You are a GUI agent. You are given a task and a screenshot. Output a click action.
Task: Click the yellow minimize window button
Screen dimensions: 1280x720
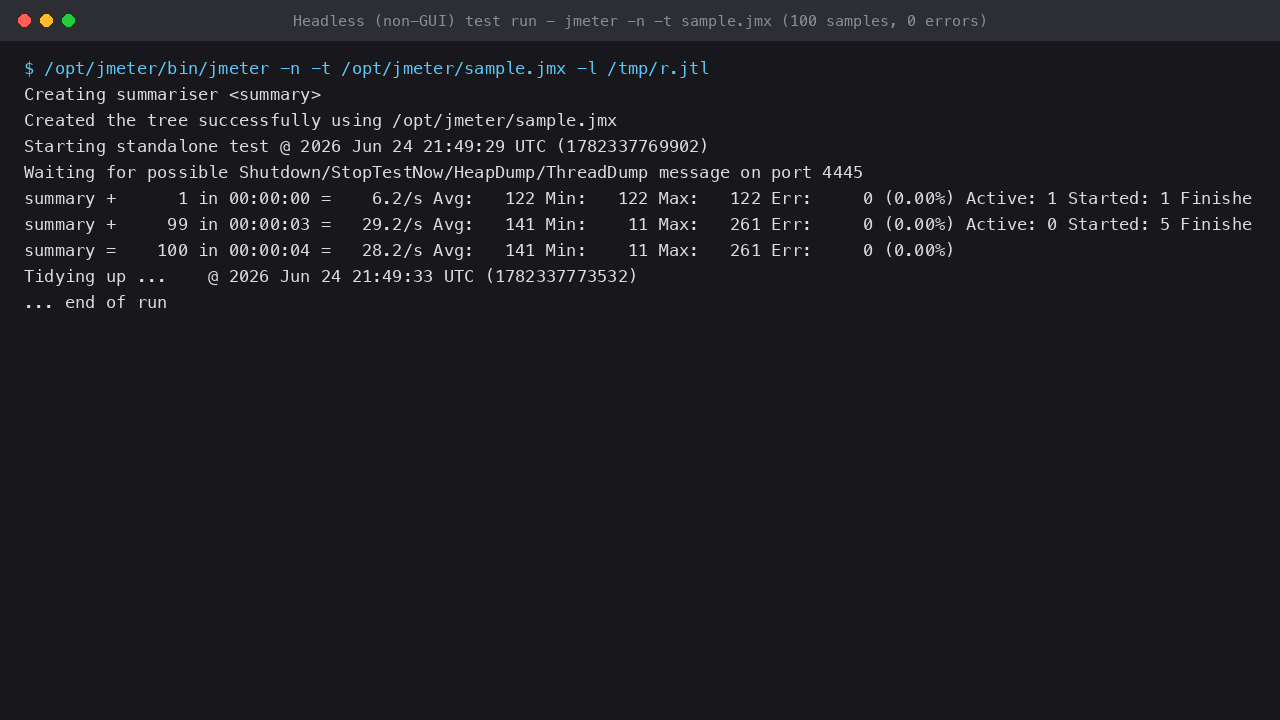click(46, 20)
